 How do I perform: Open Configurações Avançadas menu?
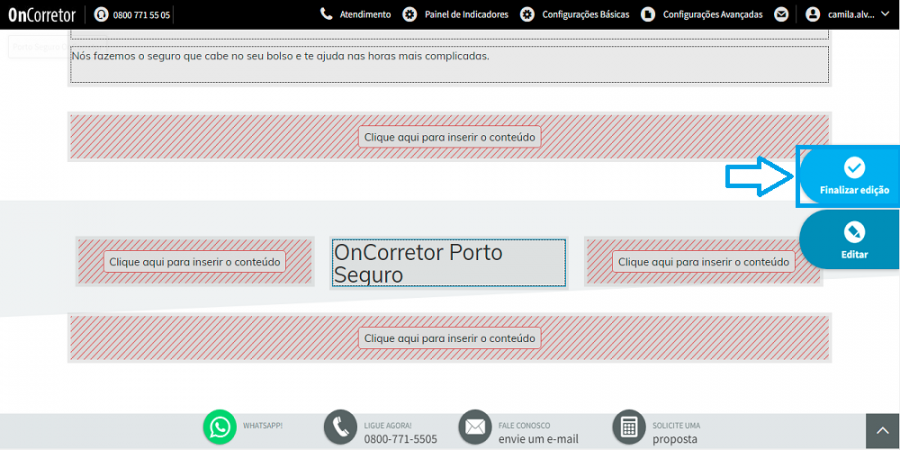[x=712, y=15]
